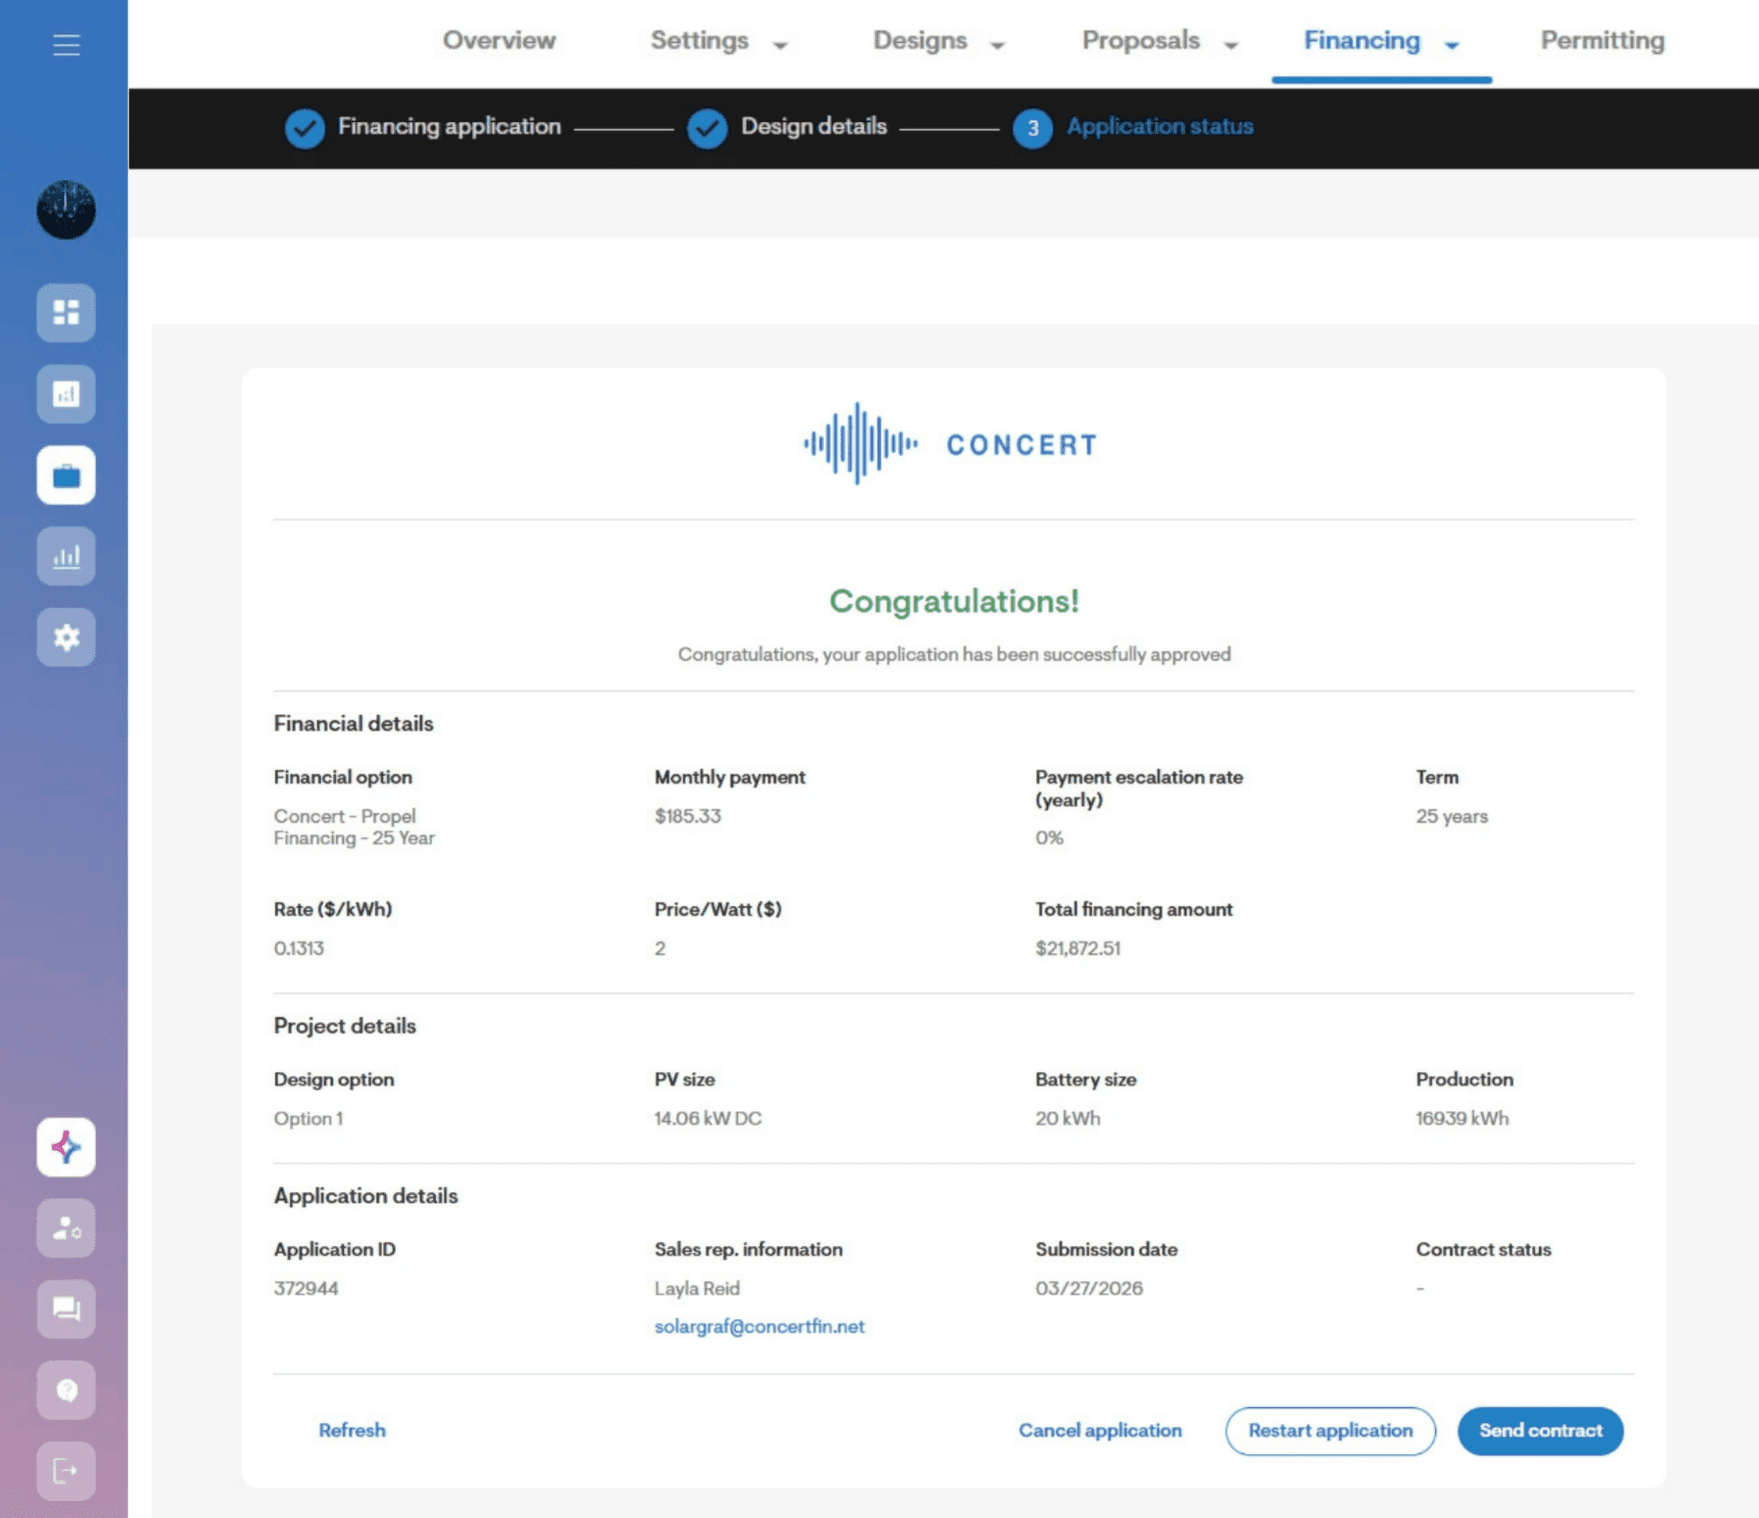Click the submission date 03/27/2026

pyautogui.click(x=1089, y=1288)
